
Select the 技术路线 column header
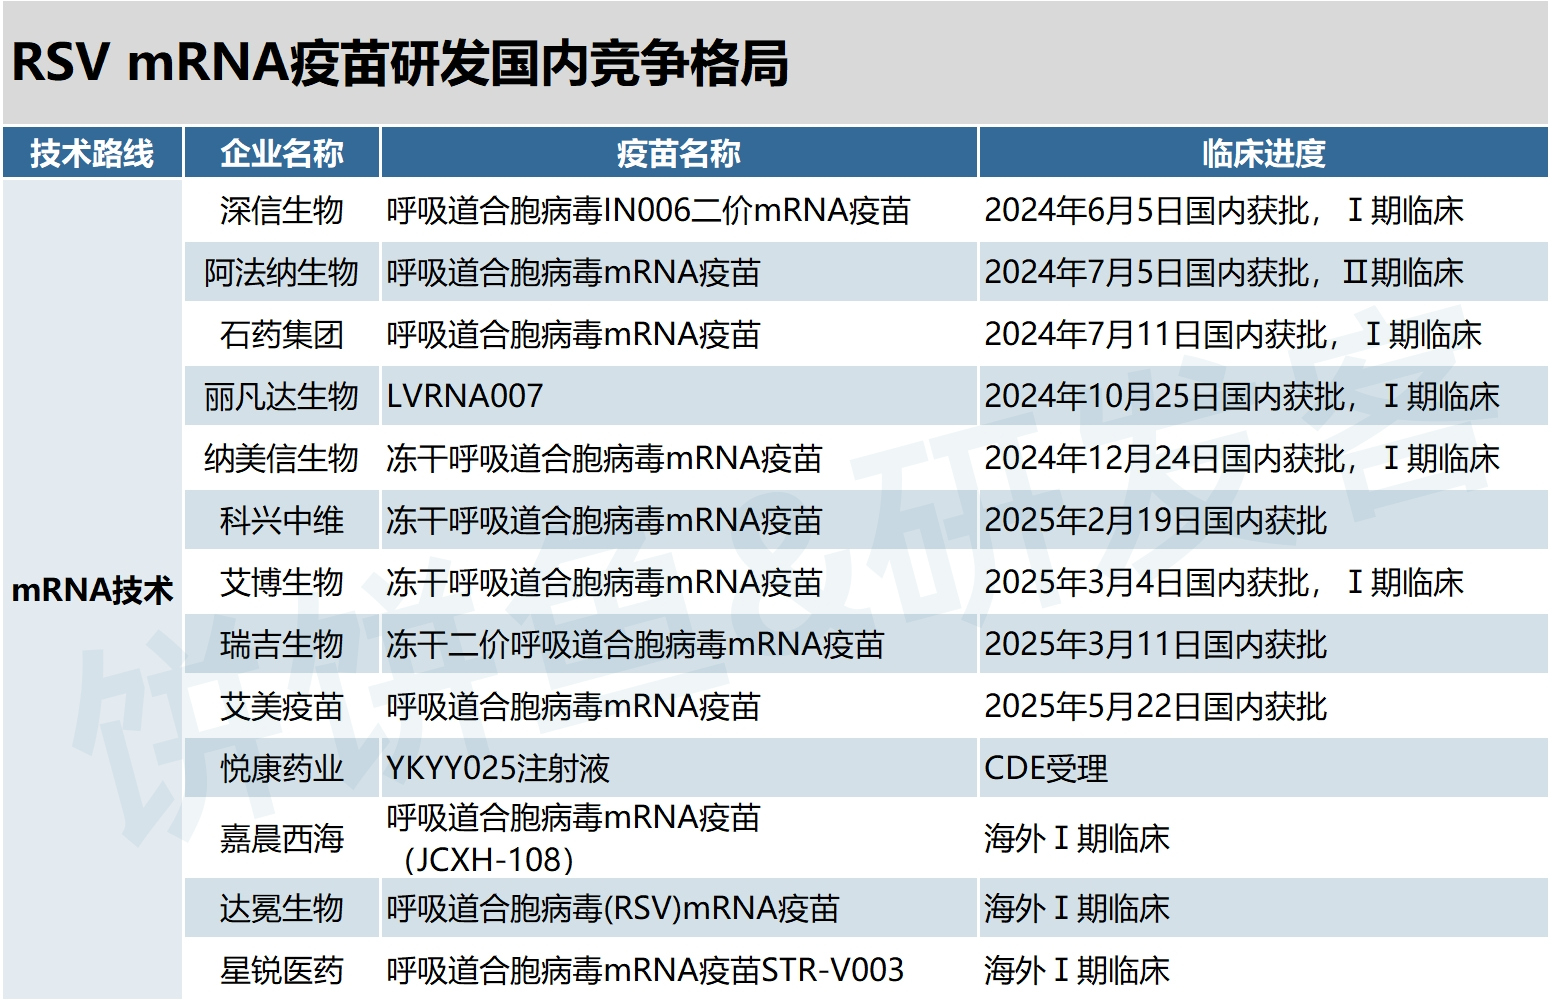(x=92, y=153)
